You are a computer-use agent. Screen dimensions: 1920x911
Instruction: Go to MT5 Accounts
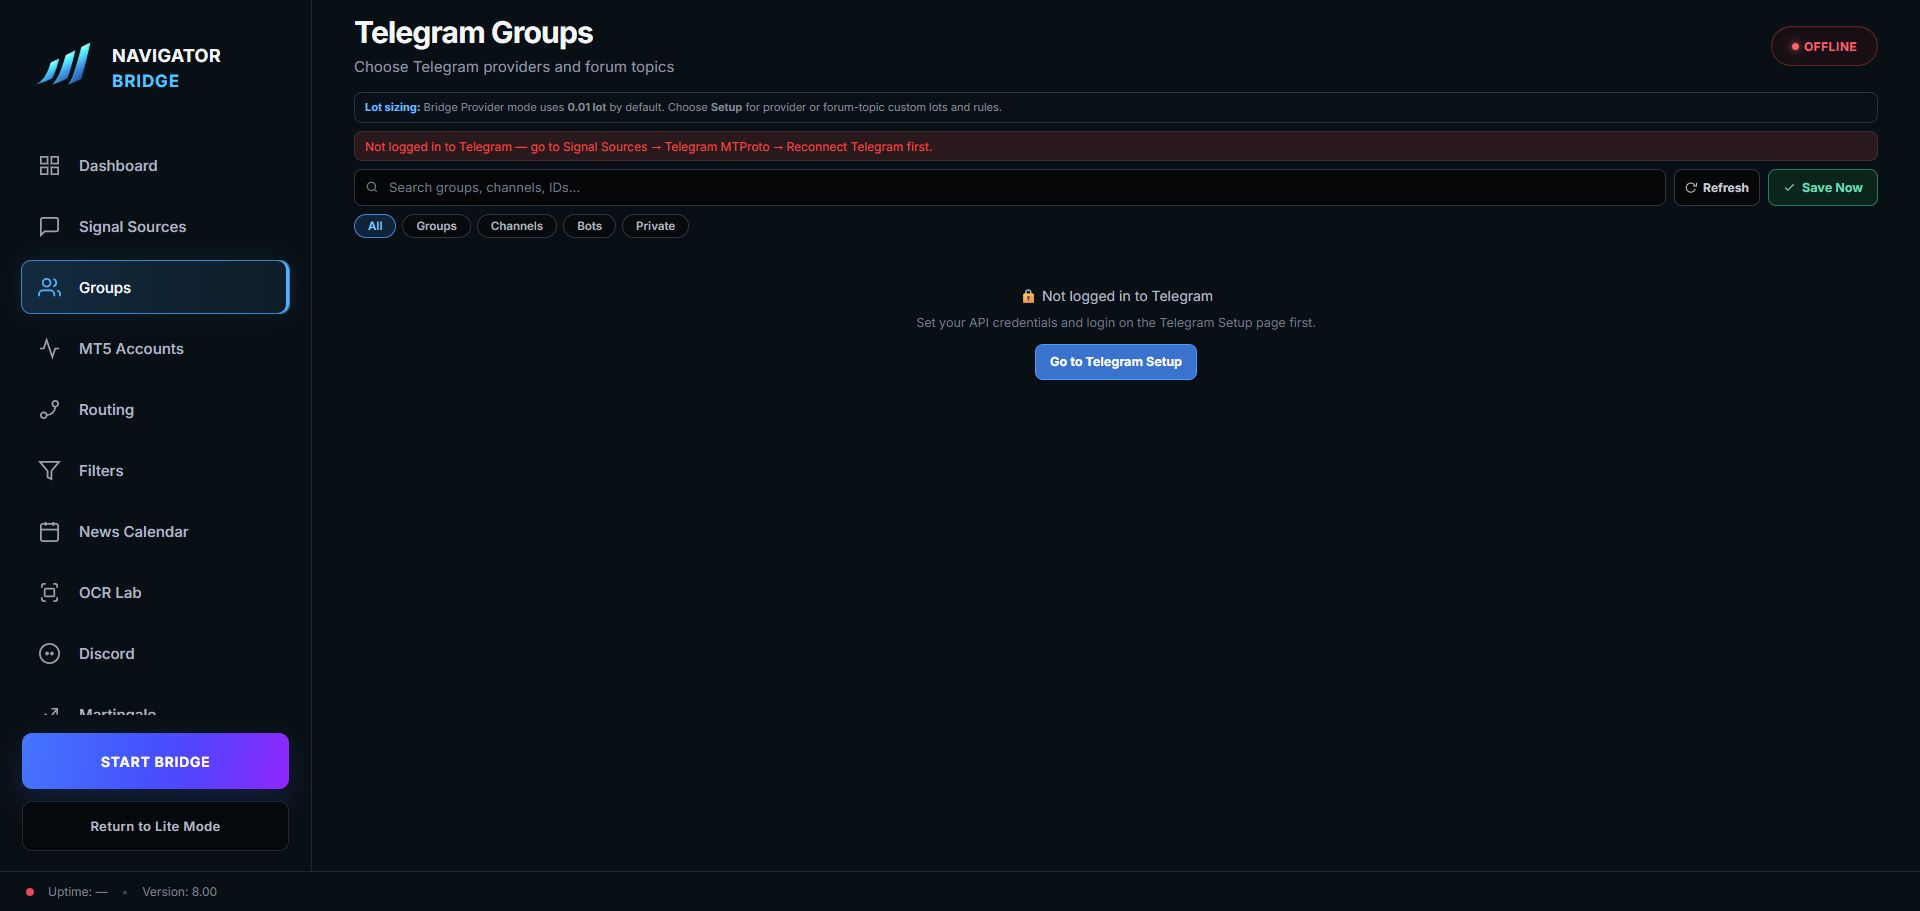pyautogui.click(x=155, y=349)
